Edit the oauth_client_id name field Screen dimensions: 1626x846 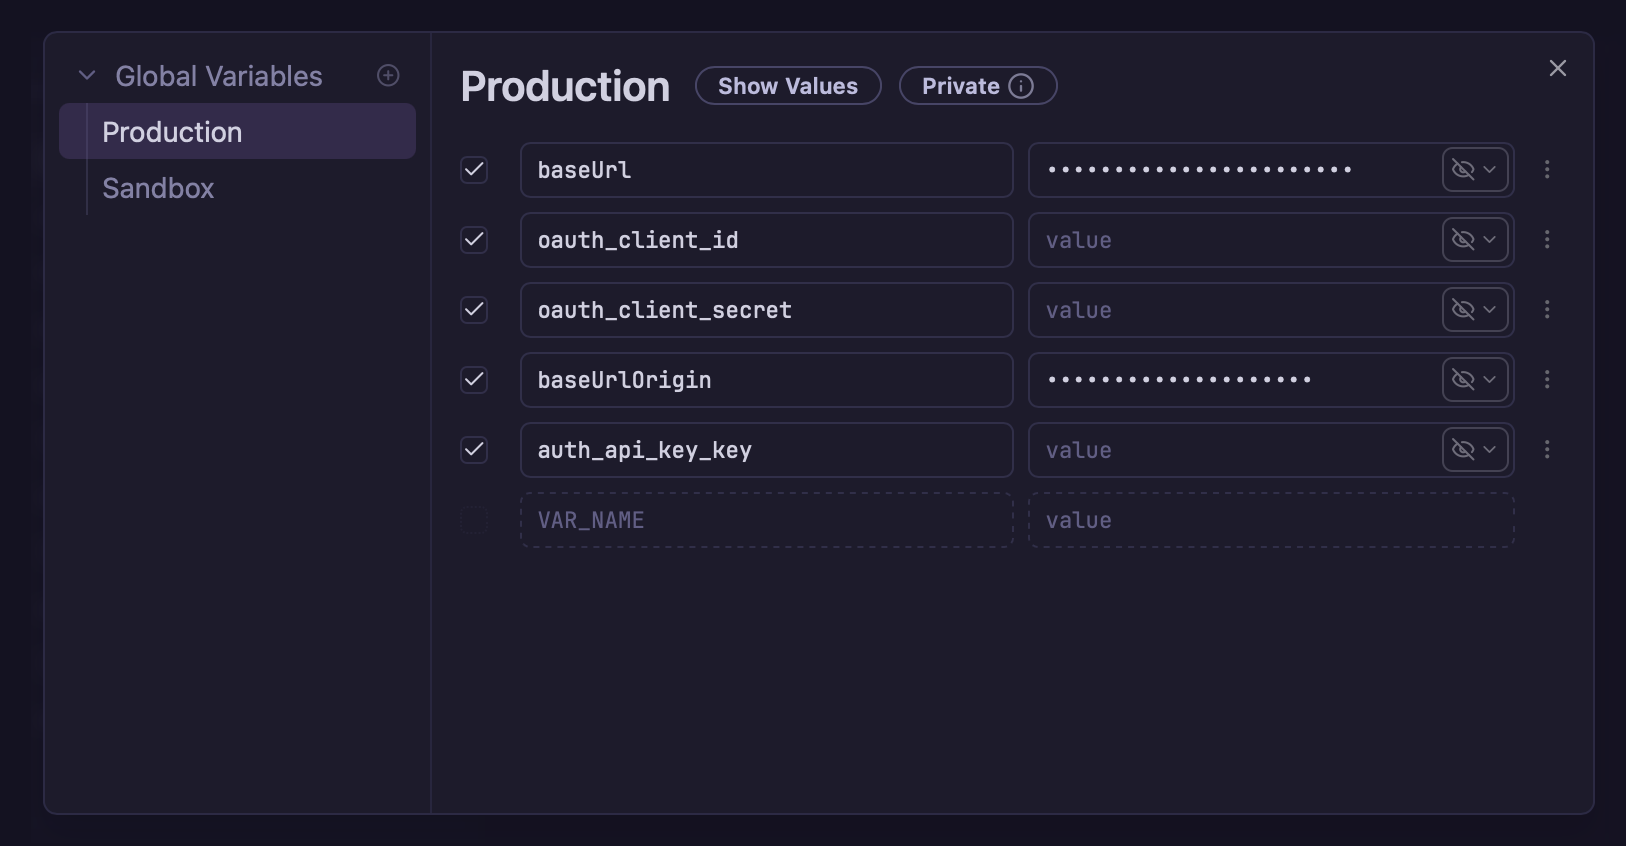coord(767,240)
